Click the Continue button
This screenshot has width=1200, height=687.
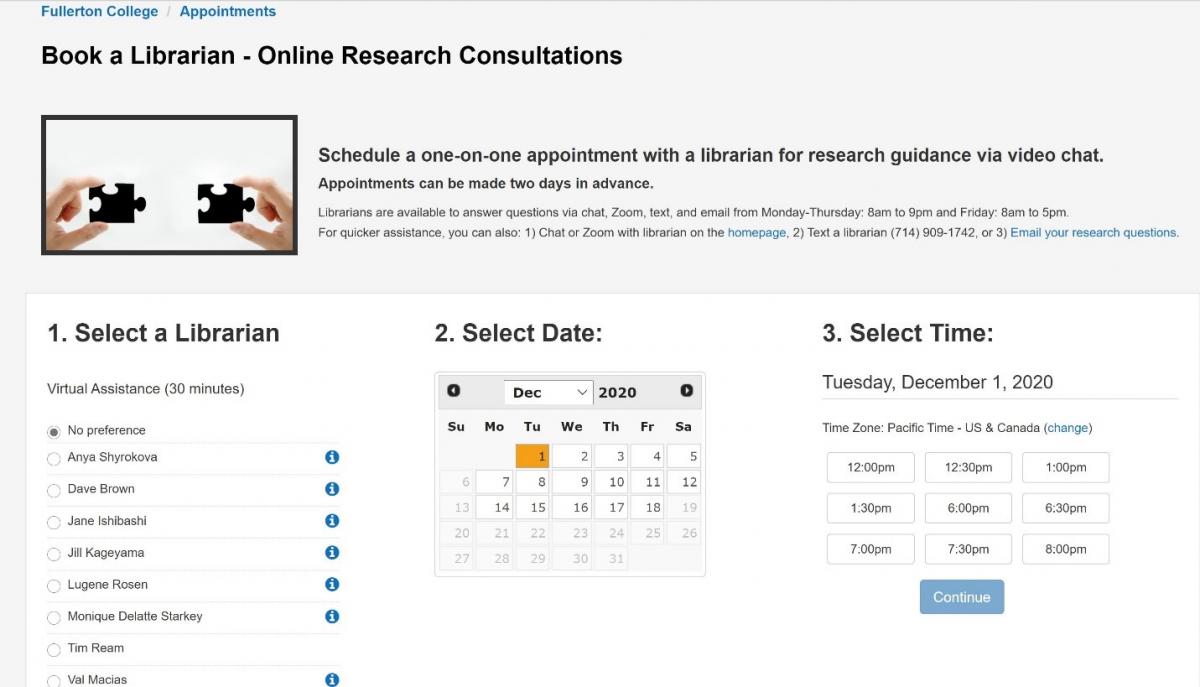pos(962,597)
